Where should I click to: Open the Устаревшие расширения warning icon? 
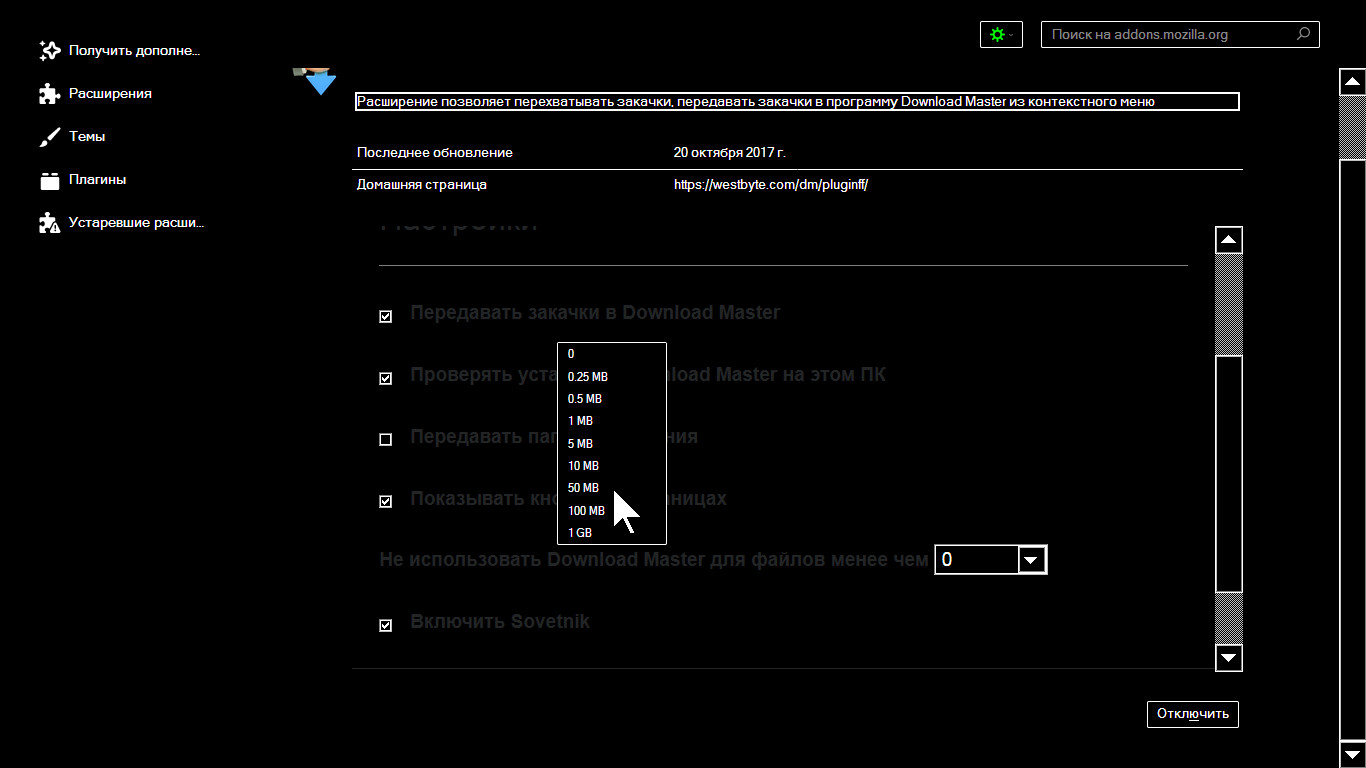tap(50, 223)
